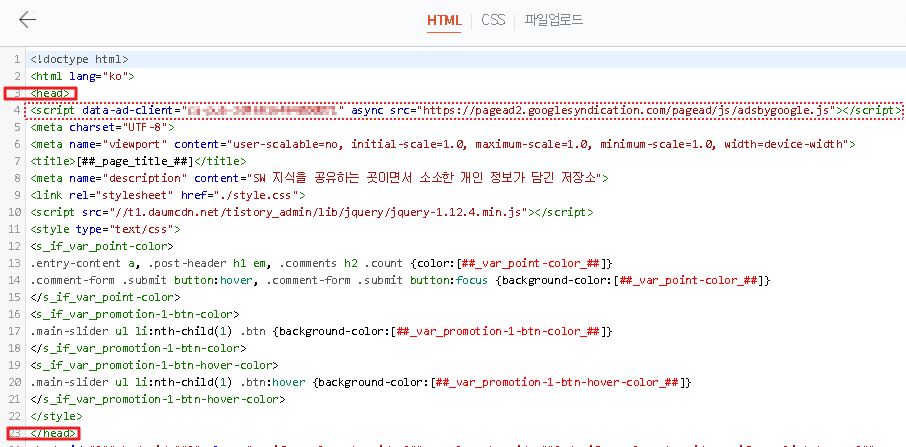Click the html lang="ko" line
This screenshot has height=447, width=906.
[83, 76]
